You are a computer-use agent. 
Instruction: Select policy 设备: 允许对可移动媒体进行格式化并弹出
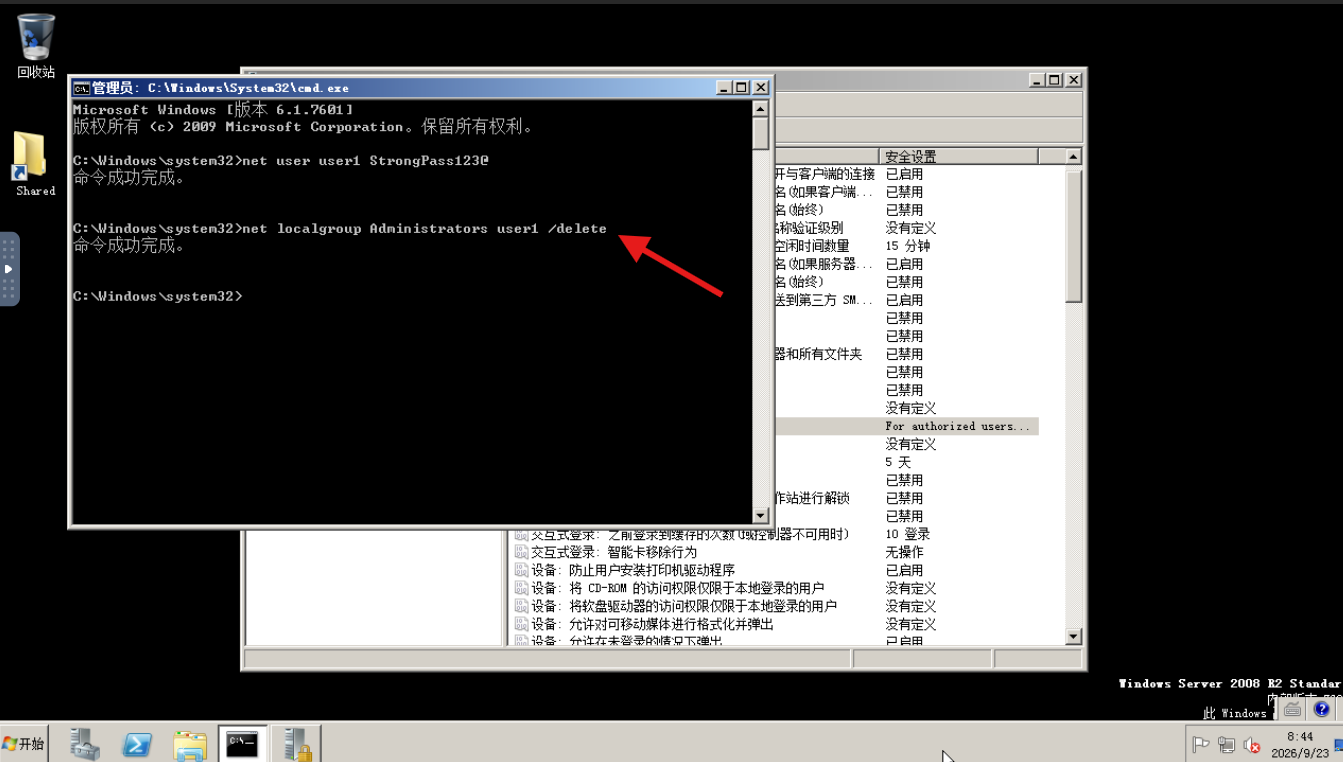[653, 624]
